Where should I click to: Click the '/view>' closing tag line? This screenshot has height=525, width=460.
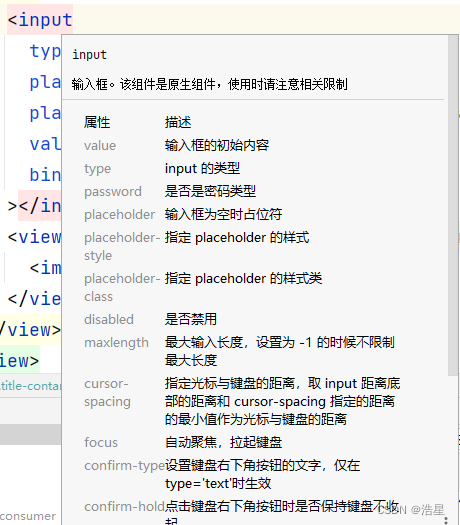30,330
